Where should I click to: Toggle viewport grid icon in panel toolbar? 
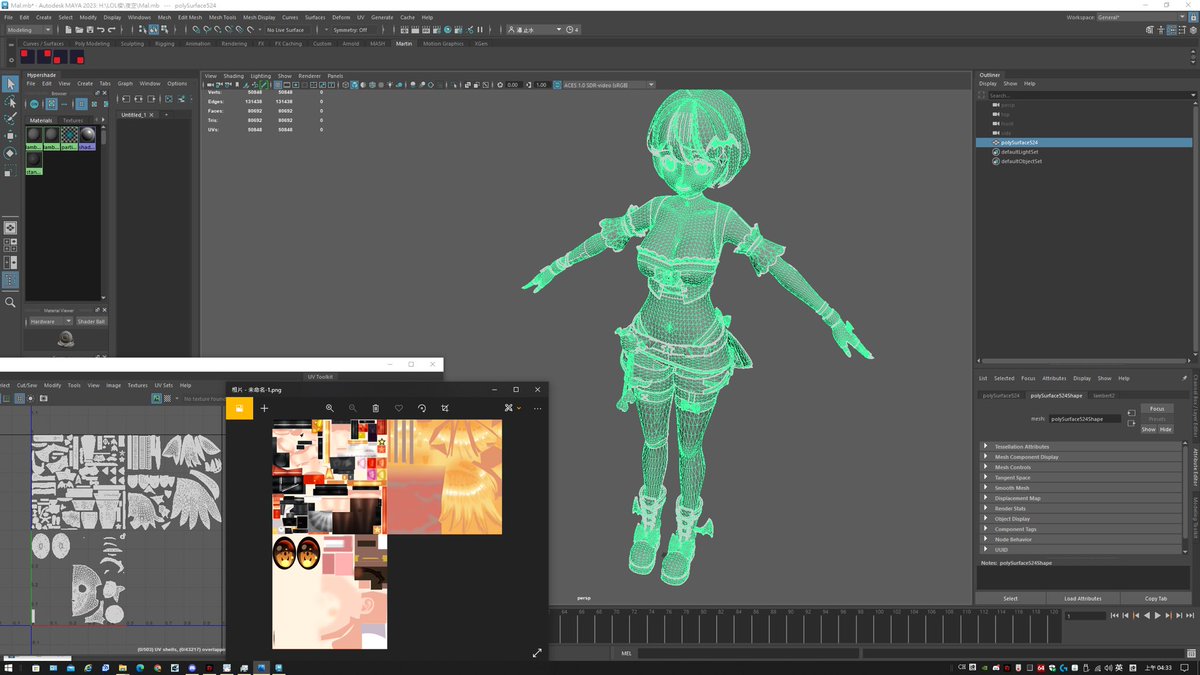(278, 85)
